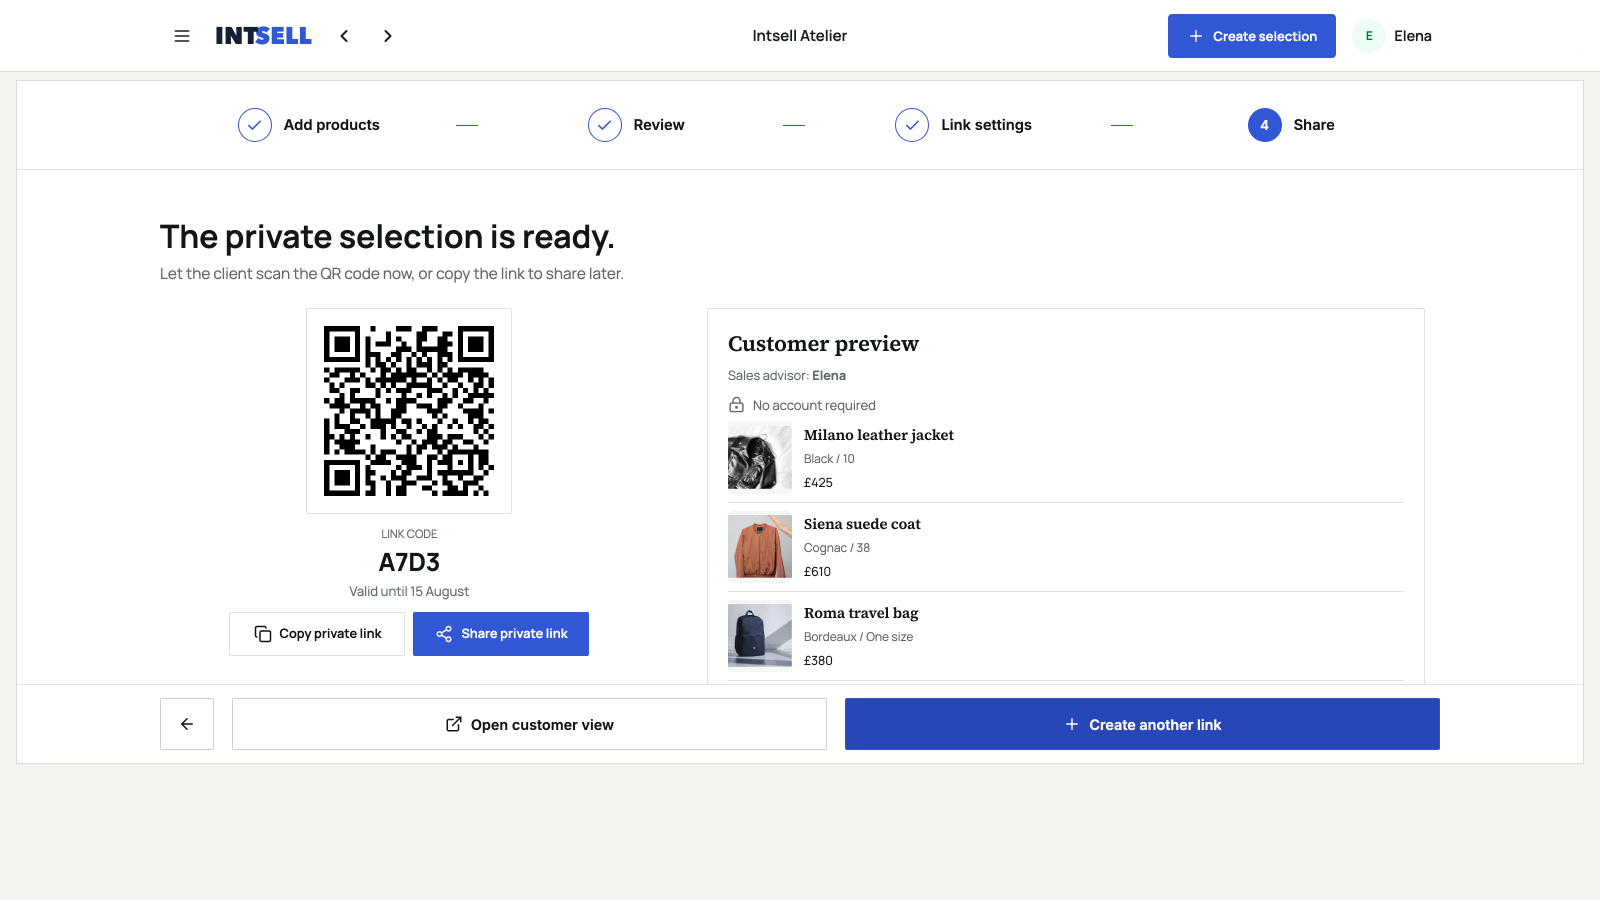
Task: Click the Milano leather jacket thumbnail
Action: 760,458
